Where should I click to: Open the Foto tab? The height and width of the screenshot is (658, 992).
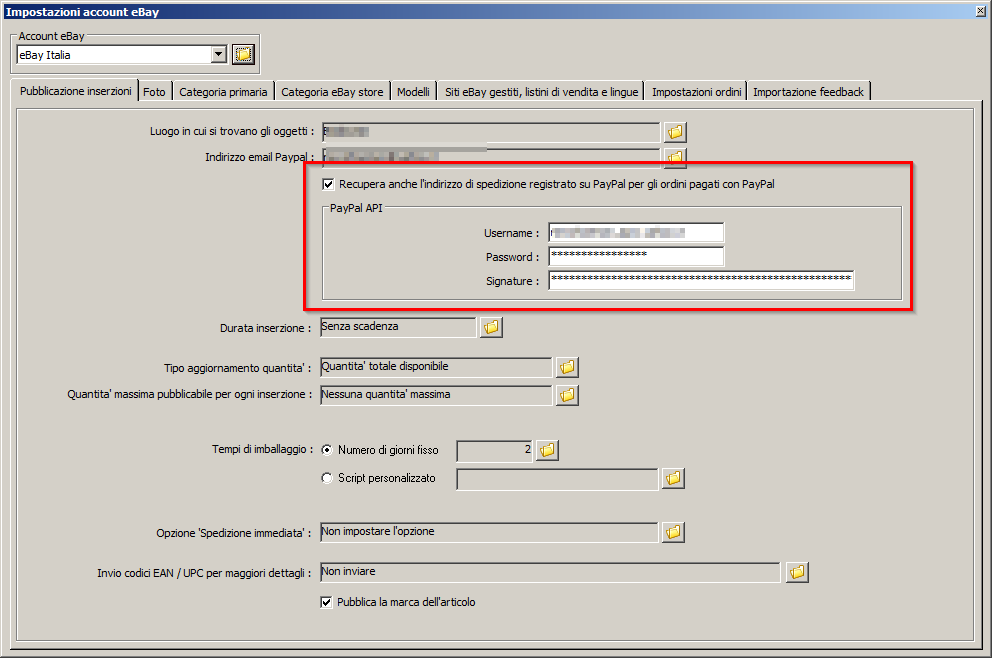154,92
